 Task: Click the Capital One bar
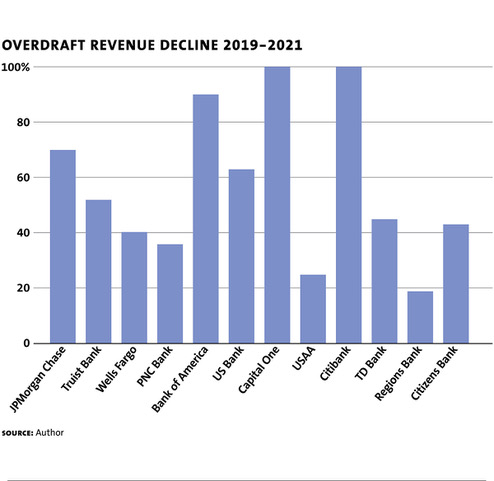click(277, 205)
